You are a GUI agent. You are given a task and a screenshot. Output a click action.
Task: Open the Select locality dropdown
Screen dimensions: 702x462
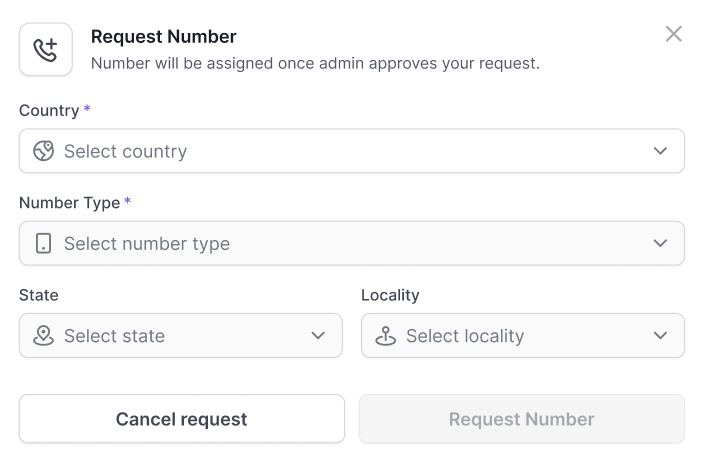pos(523,335)
